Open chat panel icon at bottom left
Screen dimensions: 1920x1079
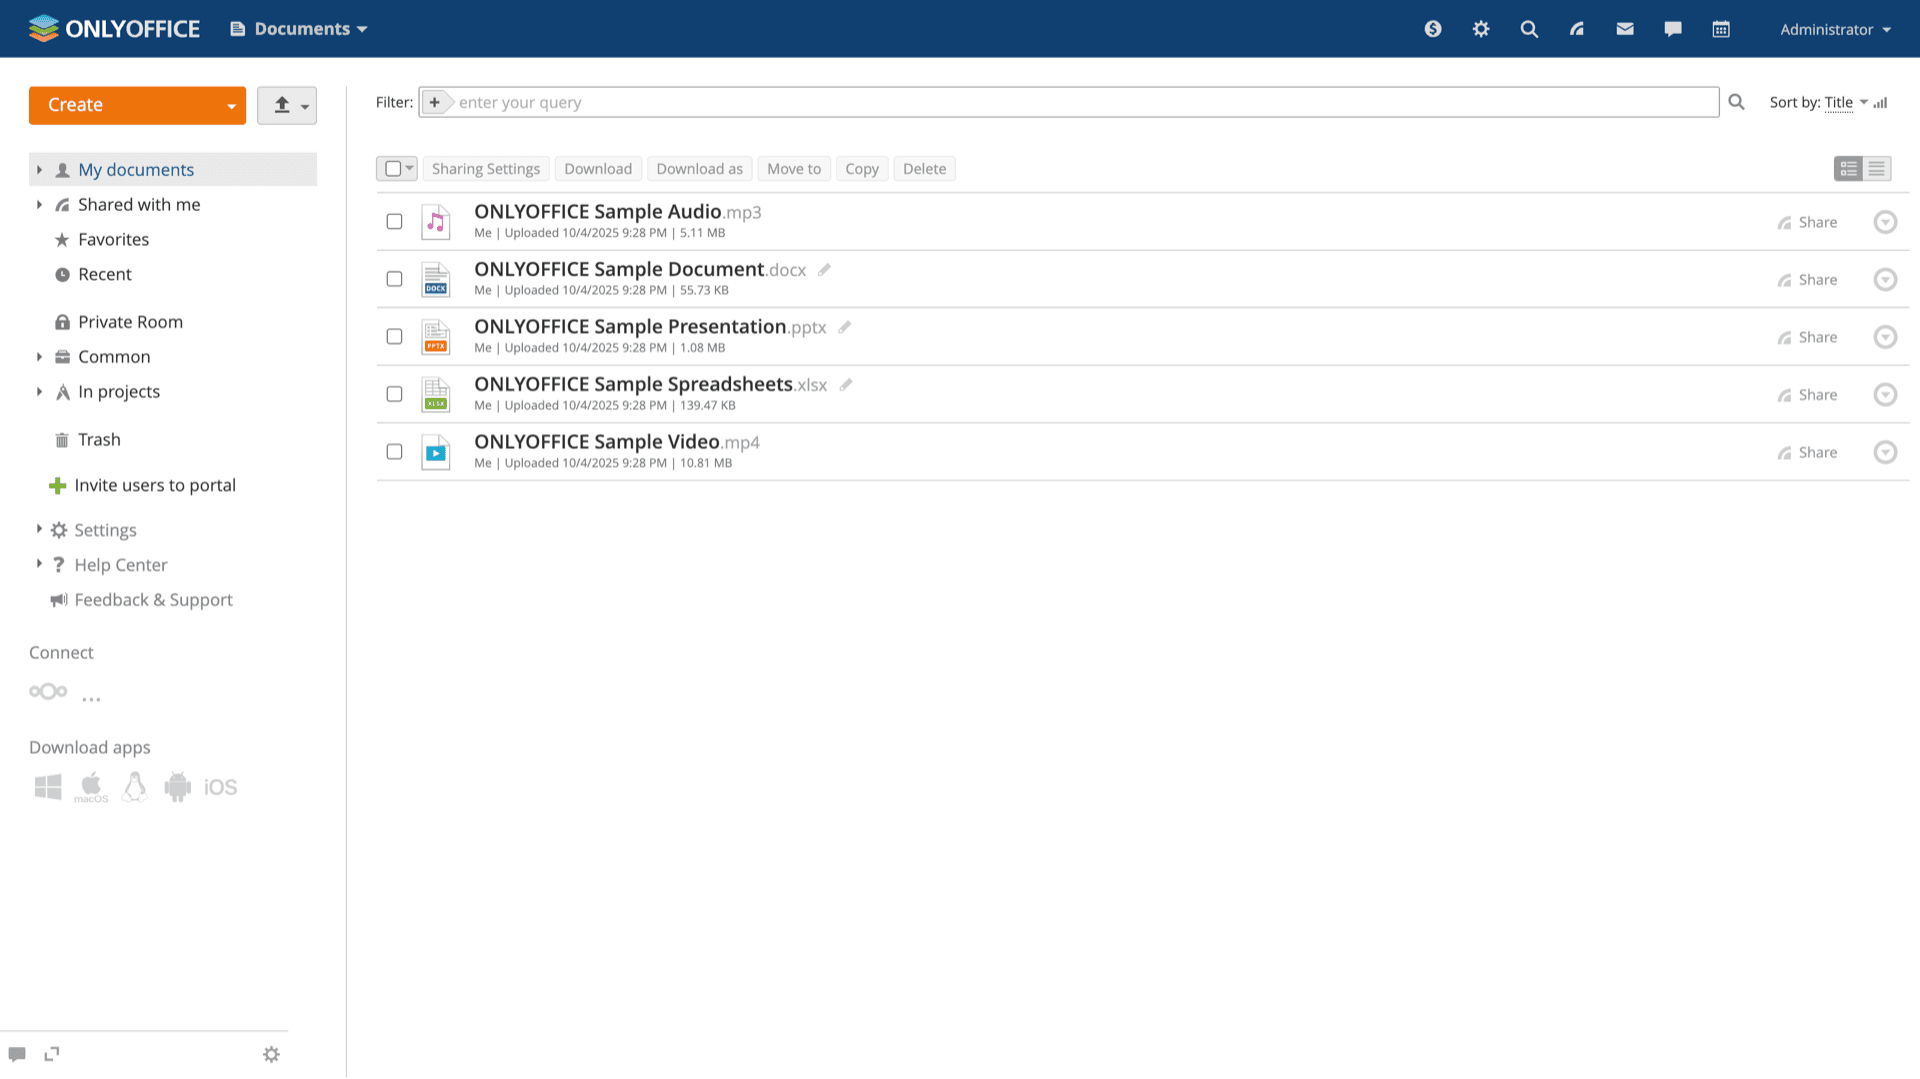click(17, 1054)
